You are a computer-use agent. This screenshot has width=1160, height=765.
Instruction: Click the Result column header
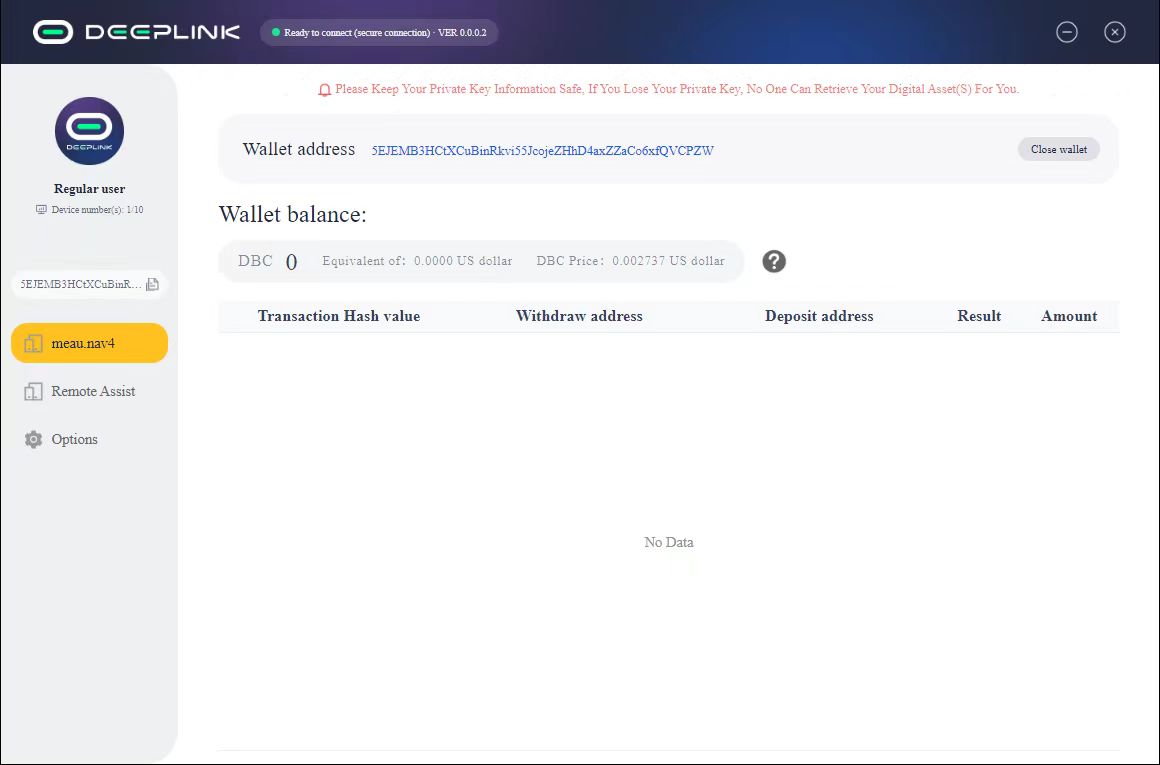[x=978, y=316]
